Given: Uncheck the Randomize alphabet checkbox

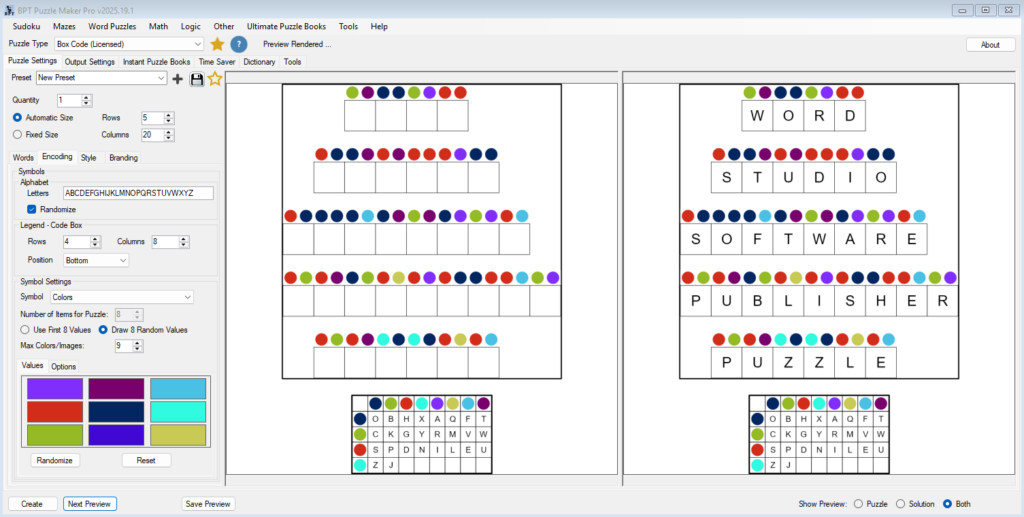Looking at the screenshot, I should pos(32,209).
